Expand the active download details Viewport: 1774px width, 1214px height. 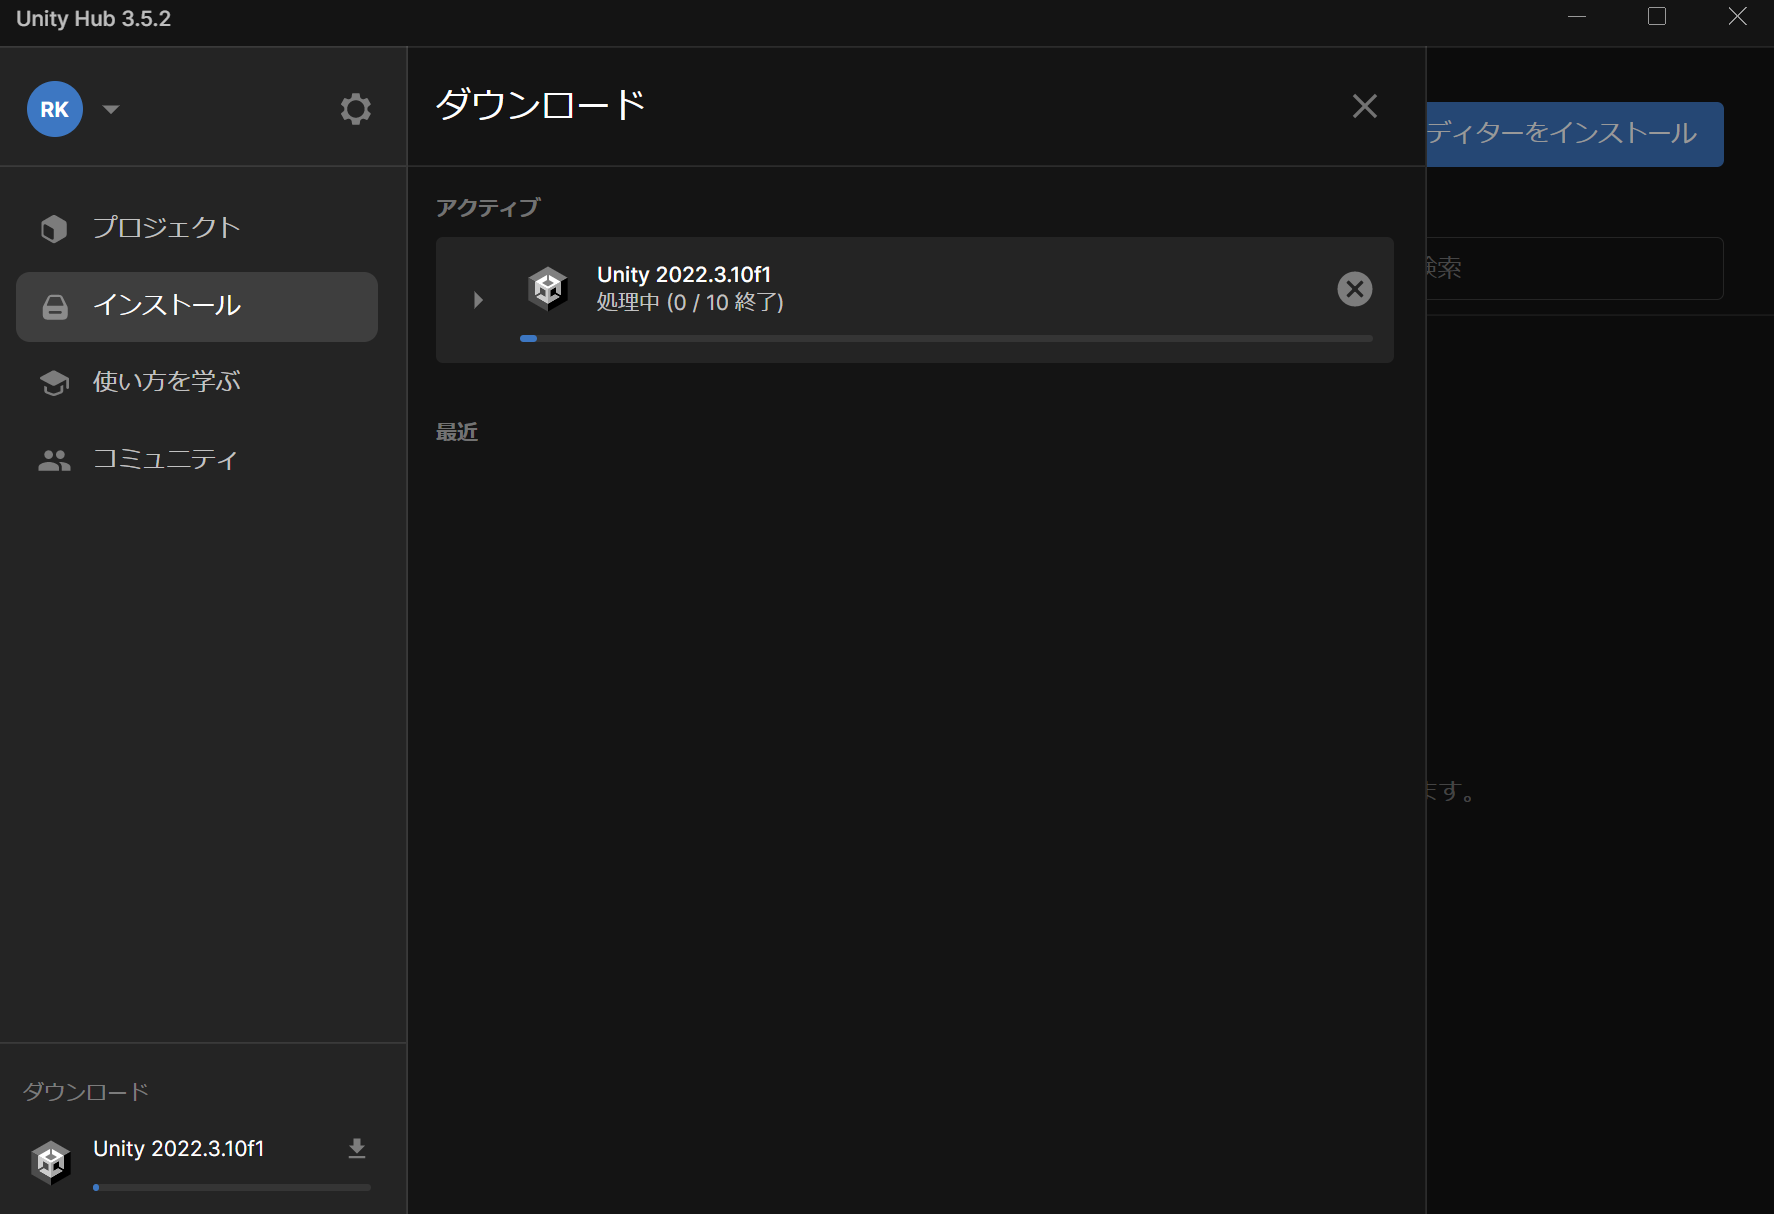(477, 299)
